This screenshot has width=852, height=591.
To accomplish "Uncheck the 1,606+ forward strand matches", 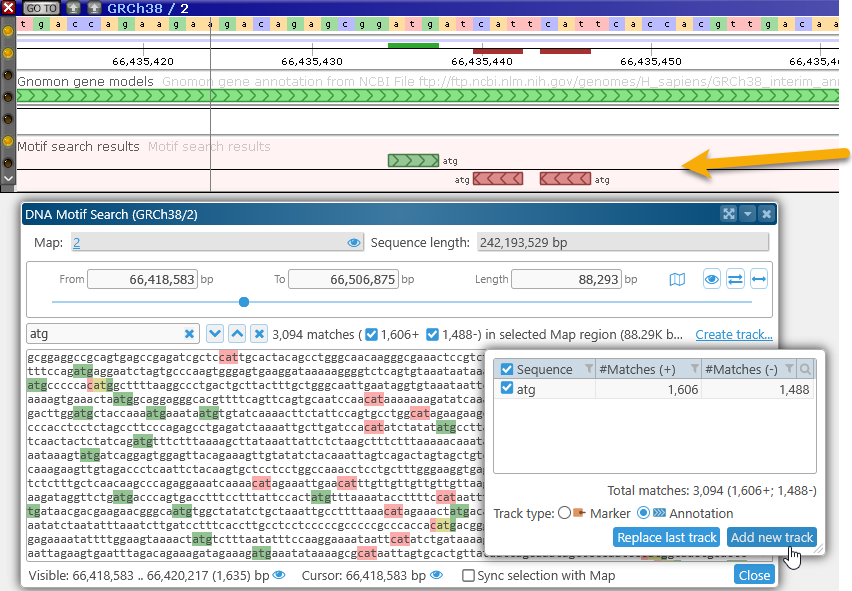I will pyautogui.click(x=372, y=334).
